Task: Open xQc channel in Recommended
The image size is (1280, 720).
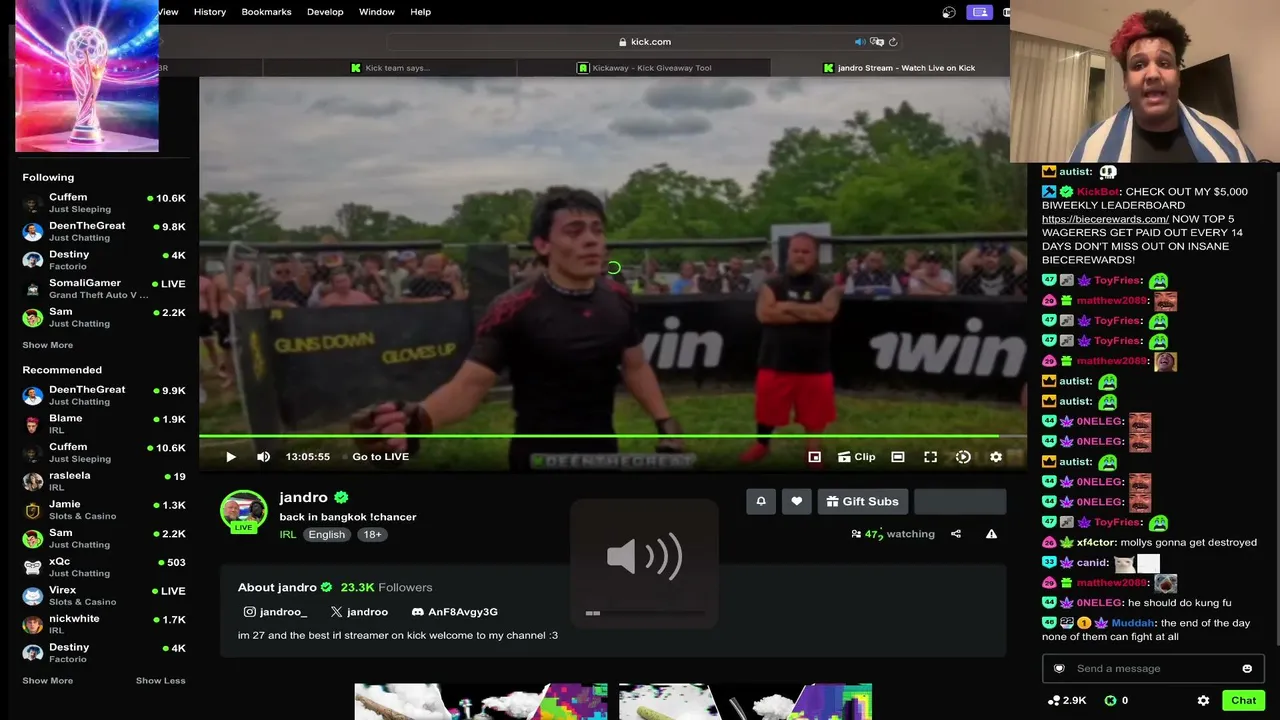Action: click(x=104, y=567)
